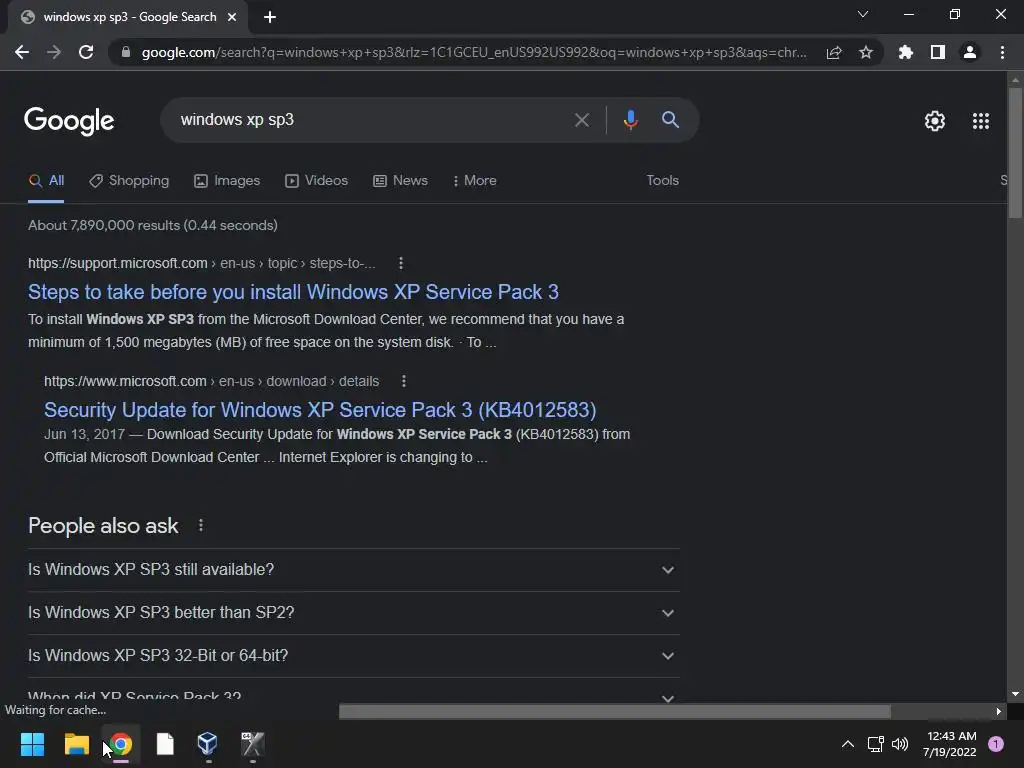Open the blank document taskbar icon

pos(165,743)
